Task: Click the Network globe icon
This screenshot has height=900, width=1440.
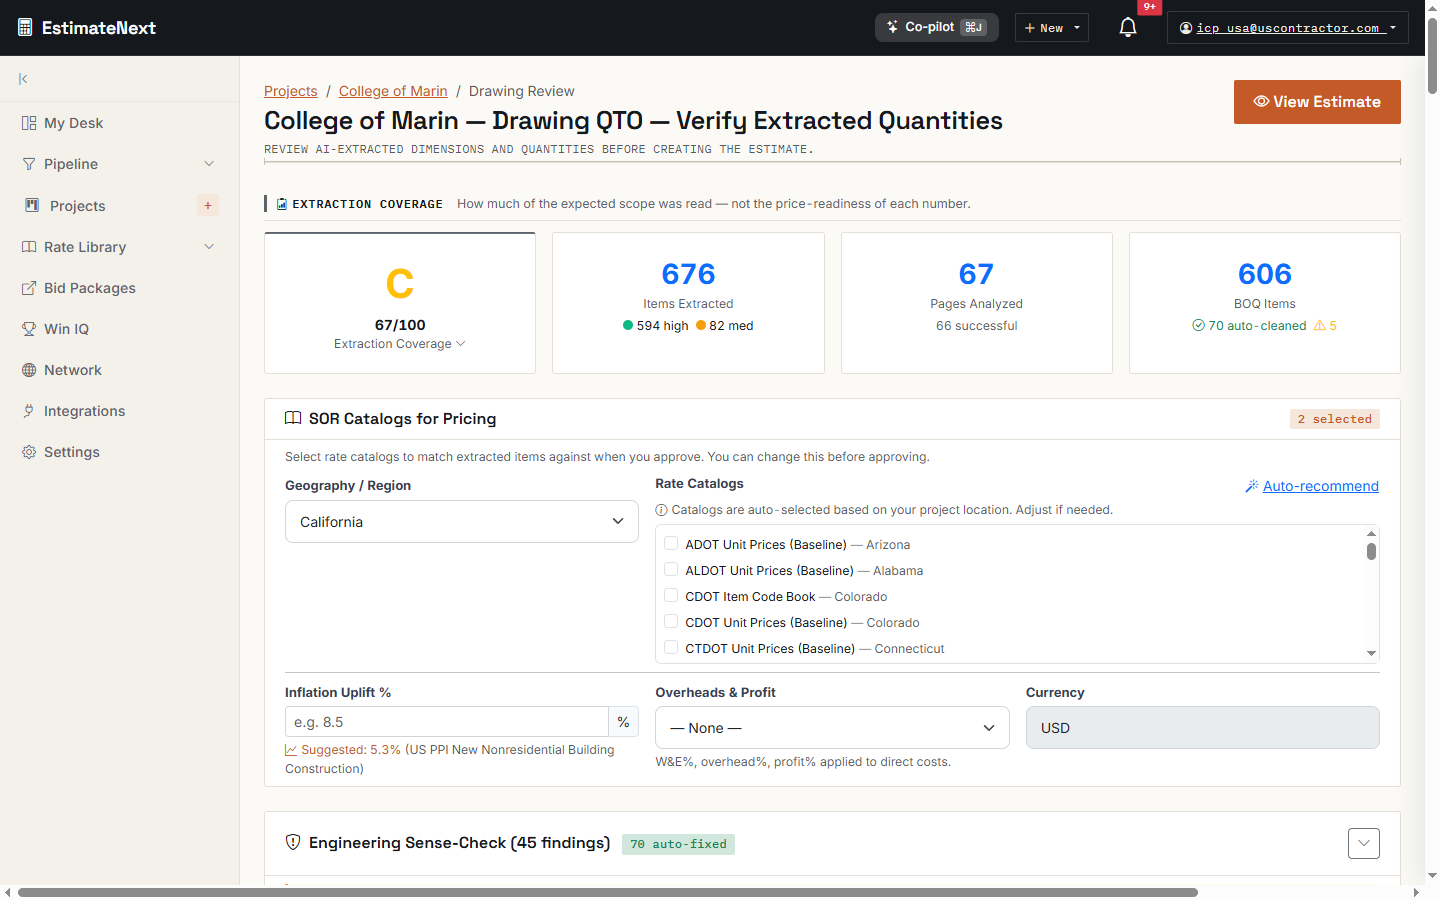Action: click(29, 370)
